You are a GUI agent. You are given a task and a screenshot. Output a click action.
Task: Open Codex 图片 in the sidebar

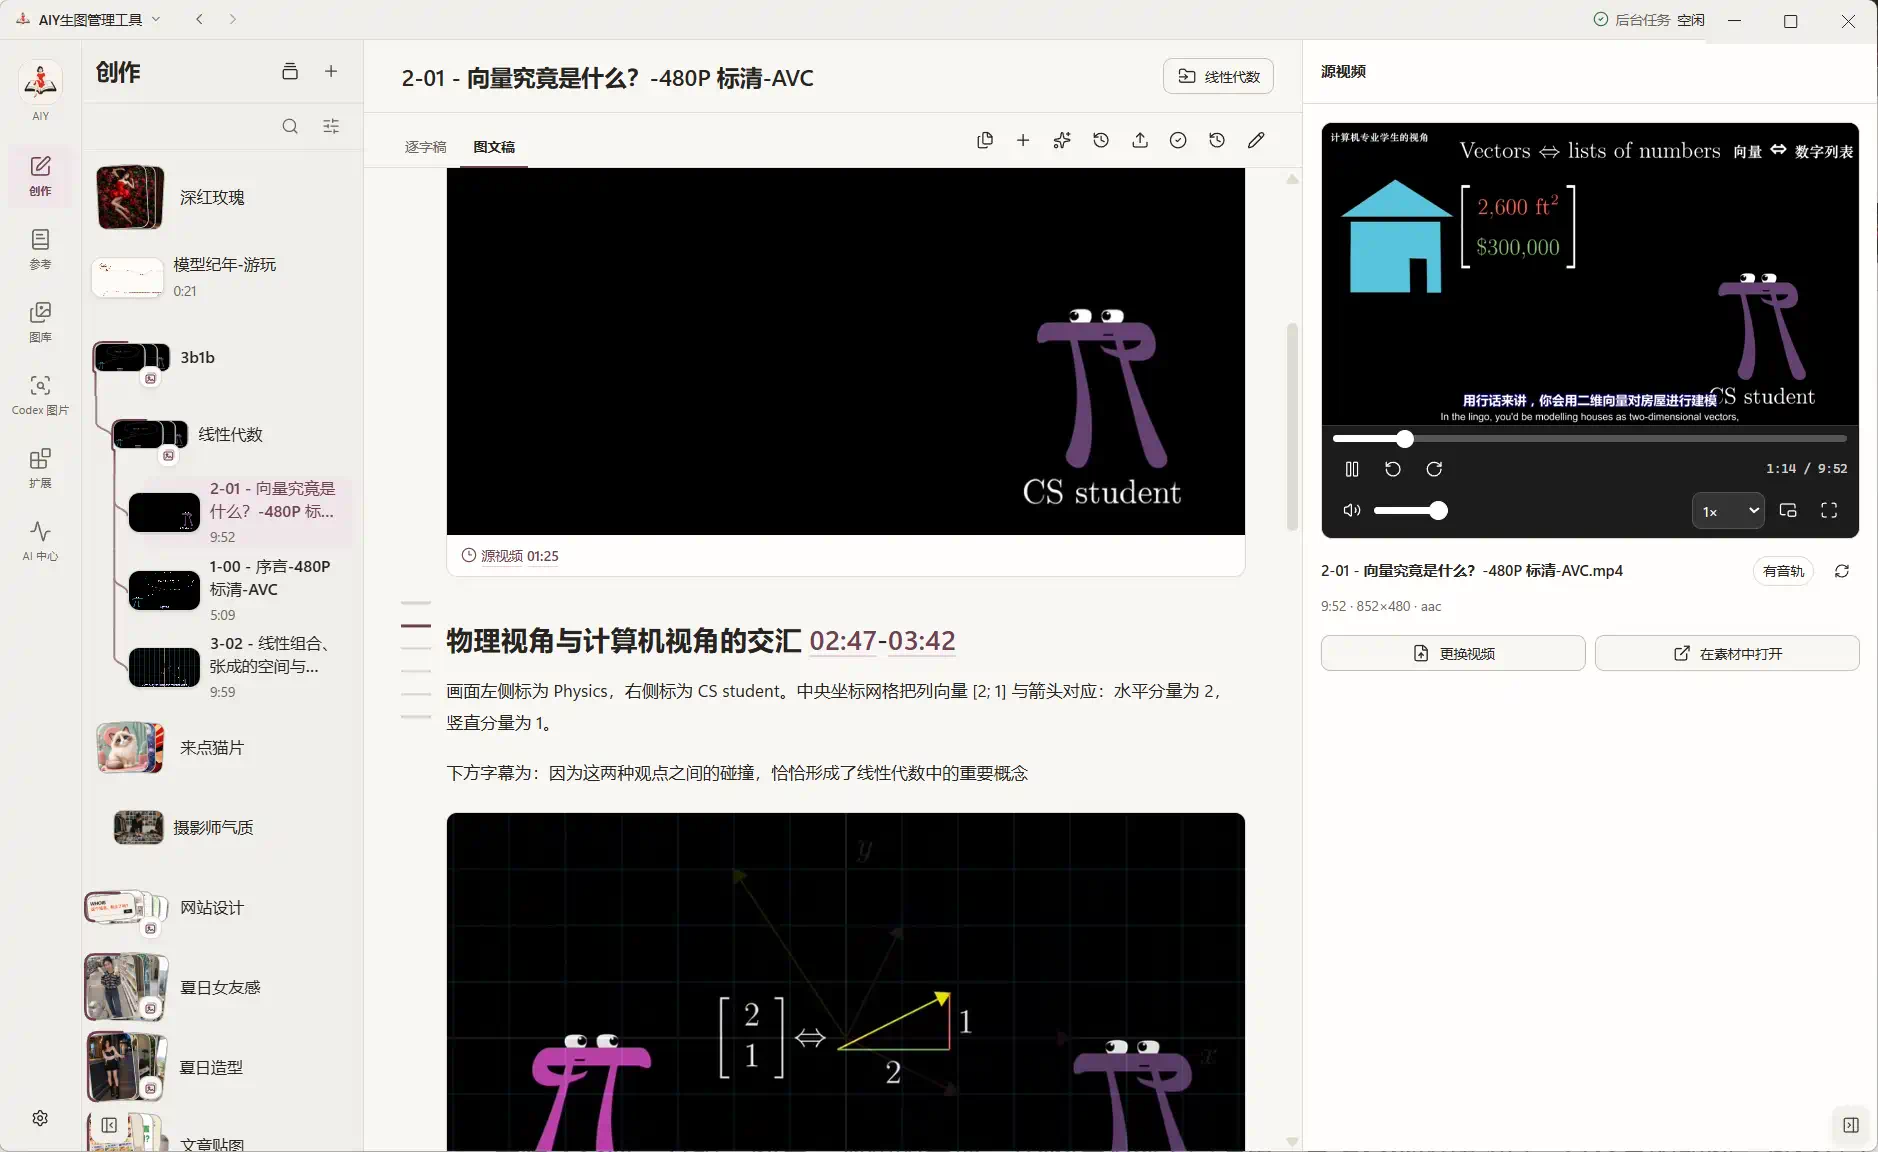pos(40,395)
